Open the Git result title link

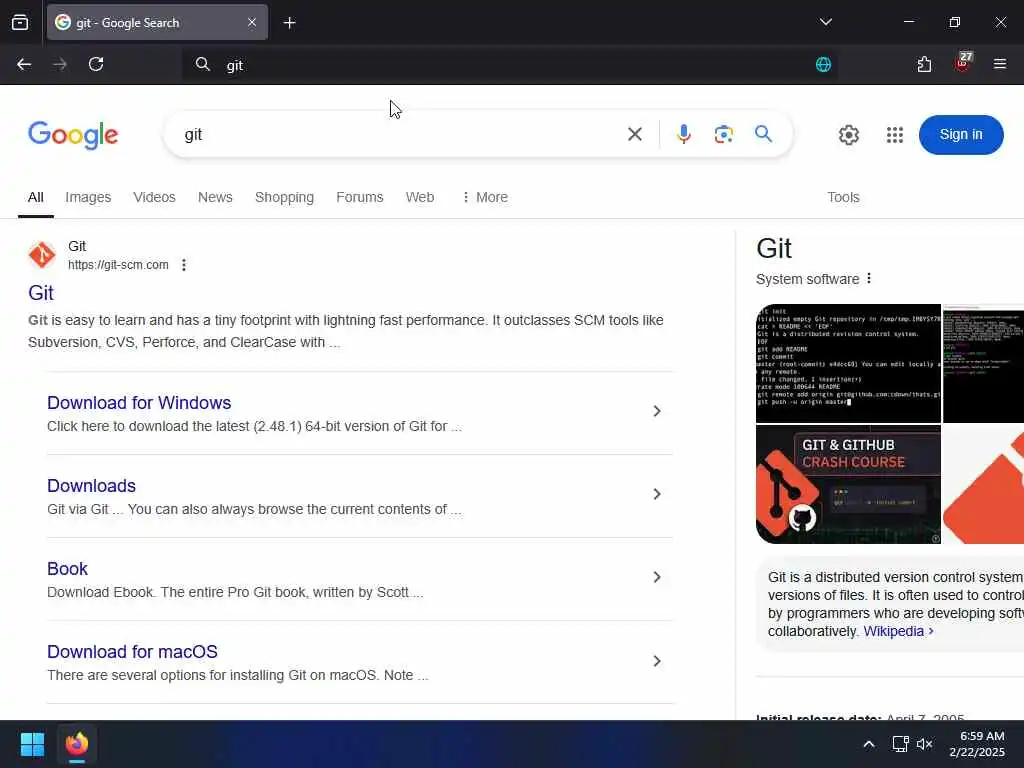[x=40, y=293]
